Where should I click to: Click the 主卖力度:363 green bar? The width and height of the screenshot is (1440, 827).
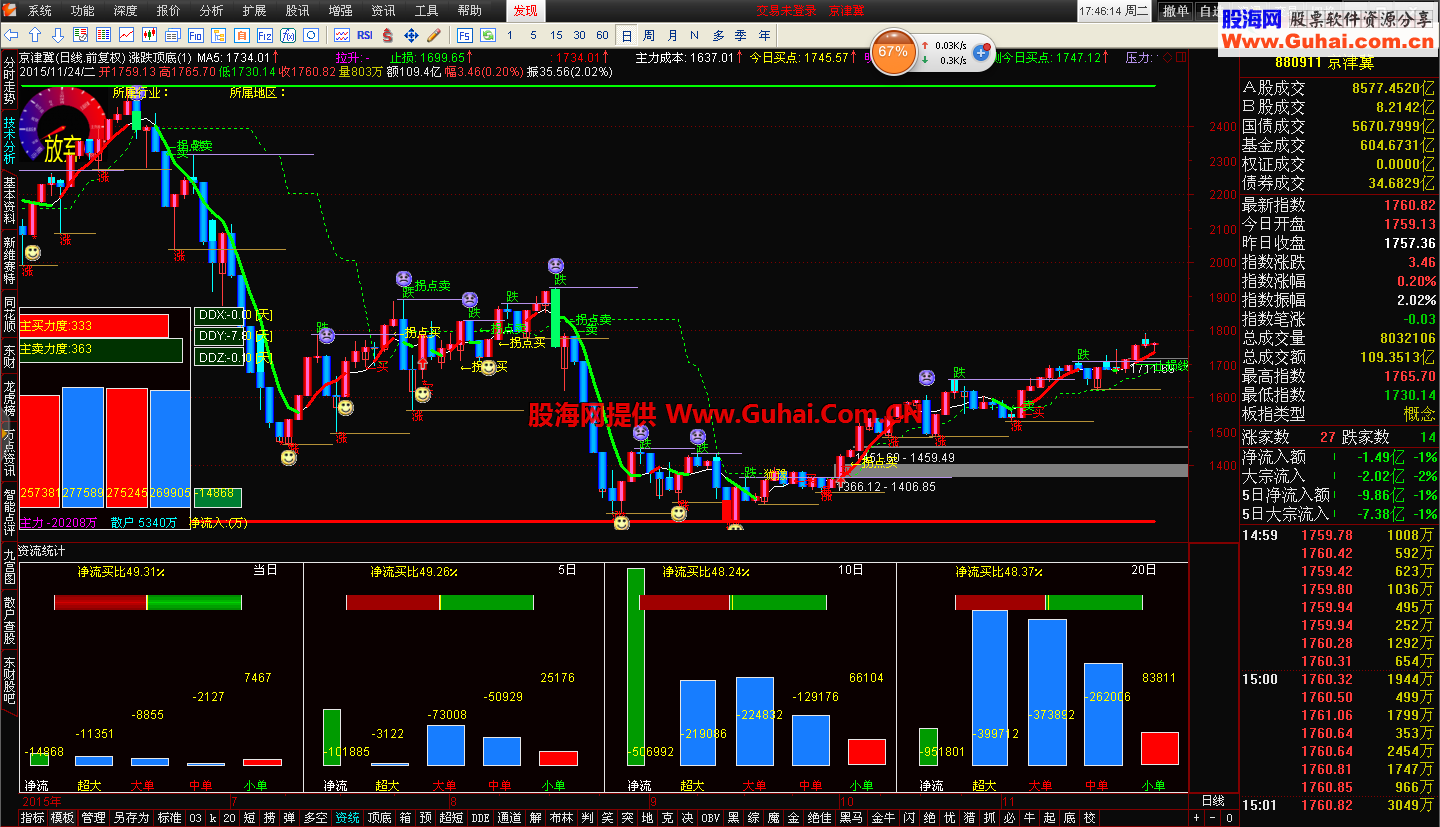pos(101,350)
